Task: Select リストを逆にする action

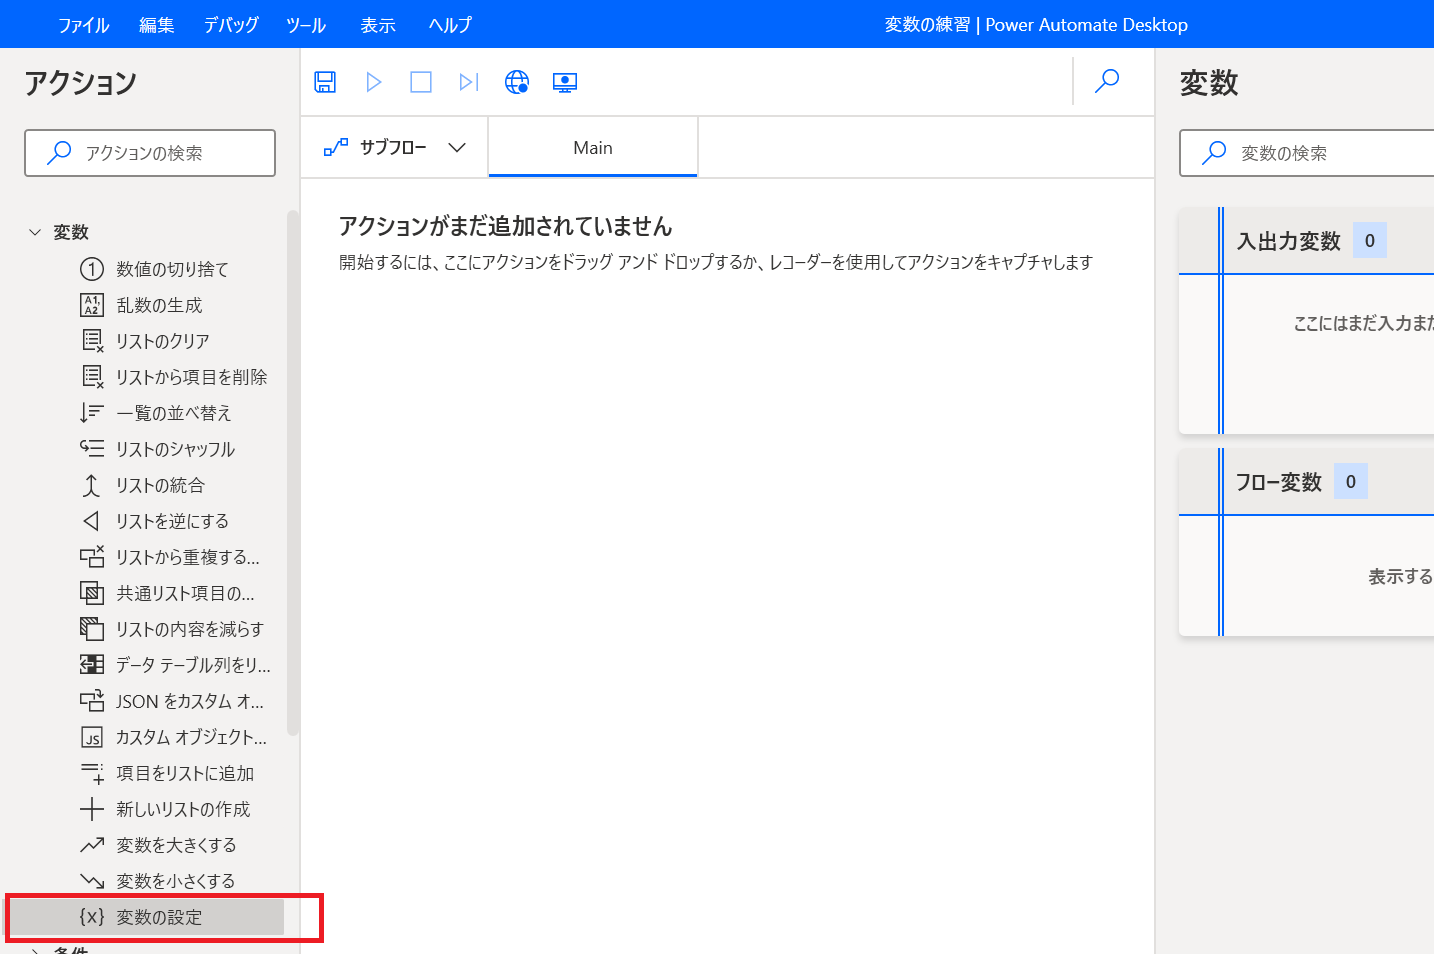Action: (154, 521)
